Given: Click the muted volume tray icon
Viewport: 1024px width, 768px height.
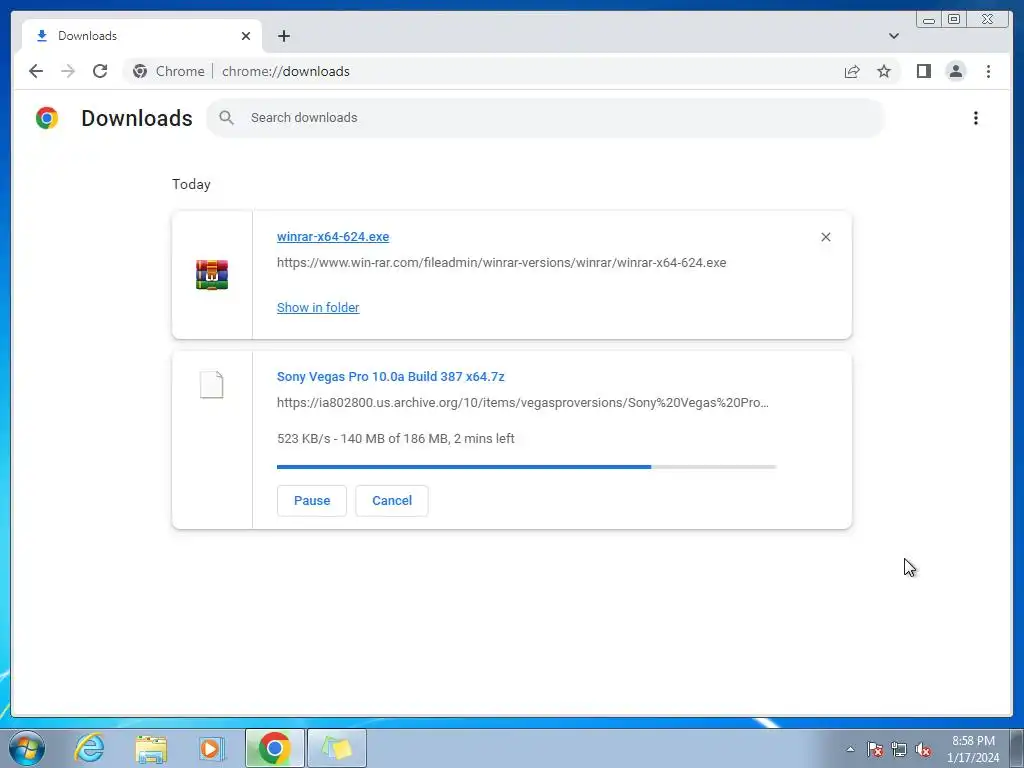Looking at the screenshot, I should [923, 749].
